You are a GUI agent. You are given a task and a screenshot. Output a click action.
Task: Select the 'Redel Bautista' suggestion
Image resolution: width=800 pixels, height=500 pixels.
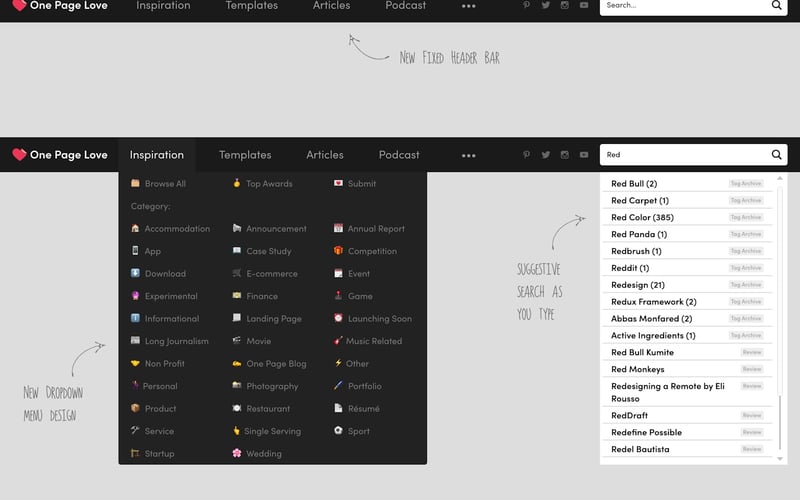(x=687, y=448)
